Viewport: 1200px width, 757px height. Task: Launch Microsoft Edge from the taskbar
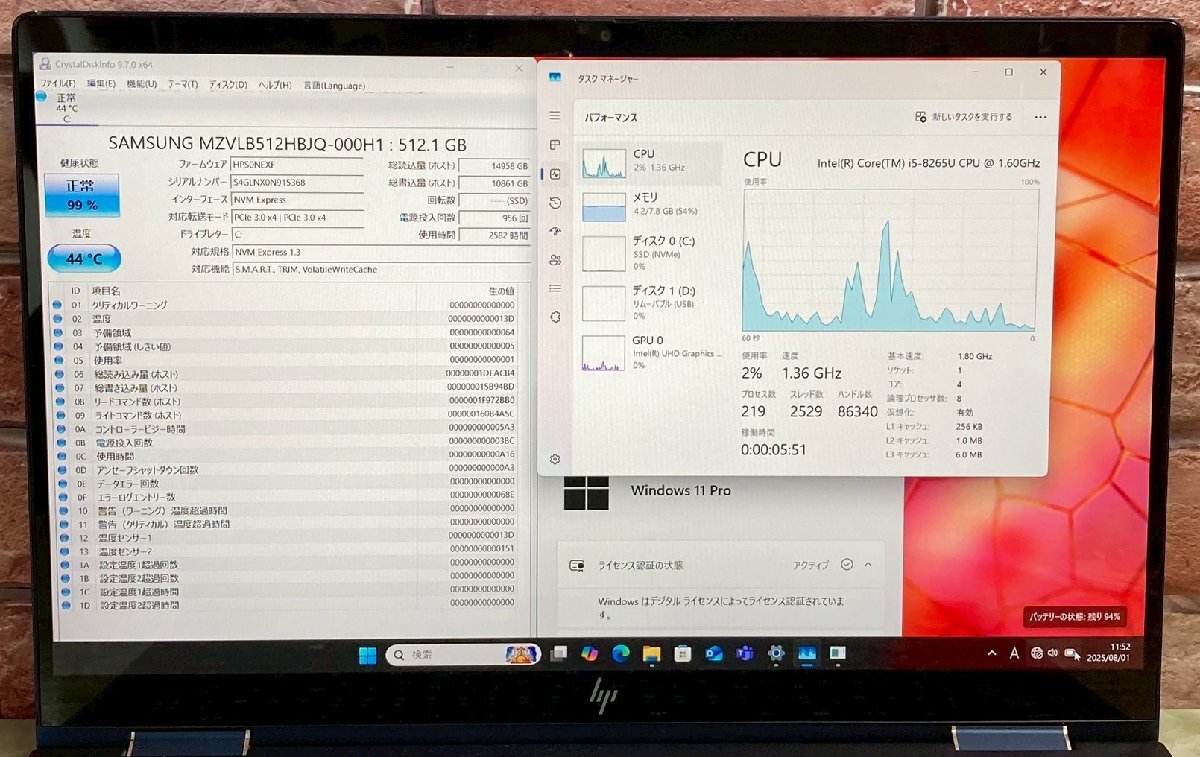pos(621,654)
